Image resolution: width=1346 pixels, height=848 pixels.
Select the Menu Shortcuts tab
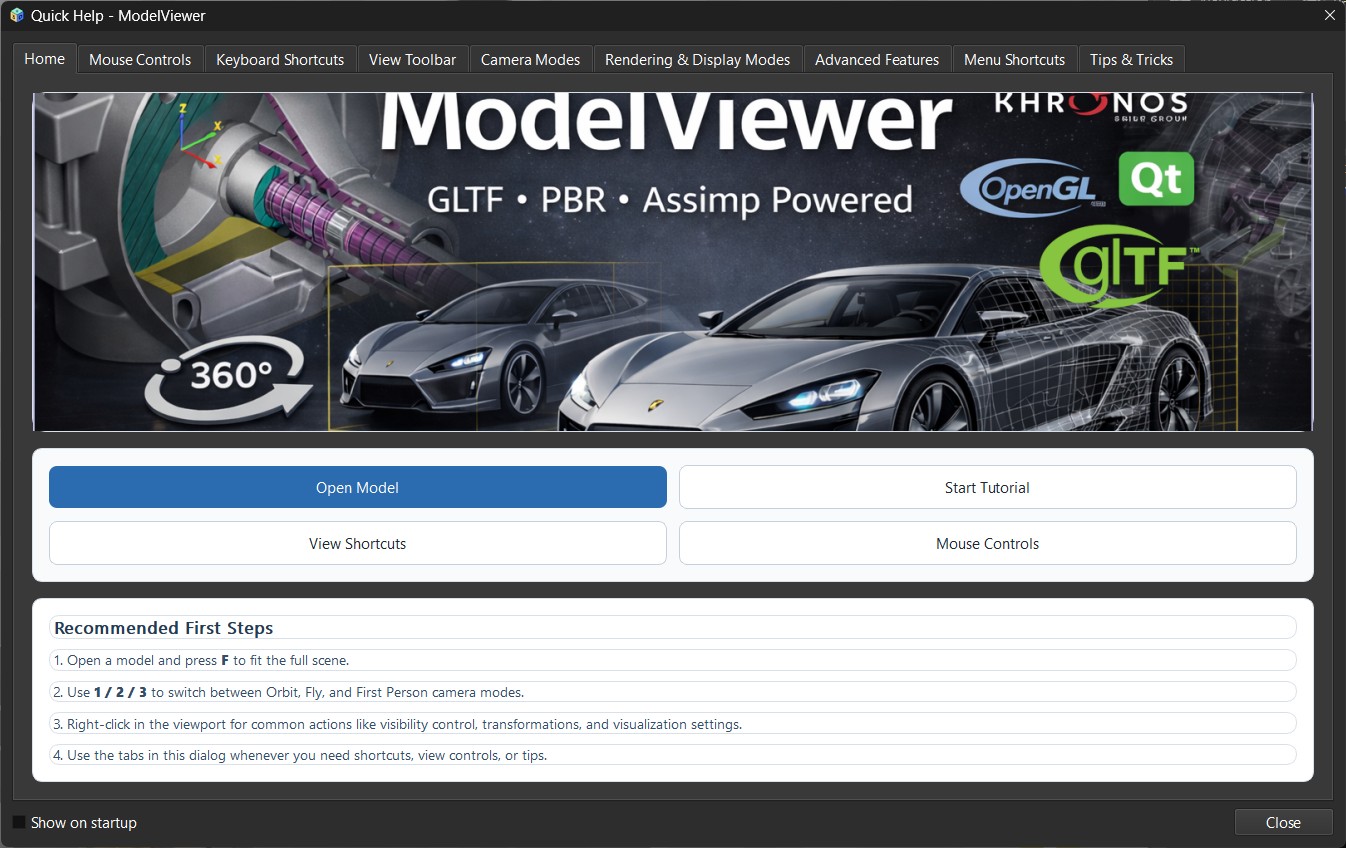pos(1014,60)
